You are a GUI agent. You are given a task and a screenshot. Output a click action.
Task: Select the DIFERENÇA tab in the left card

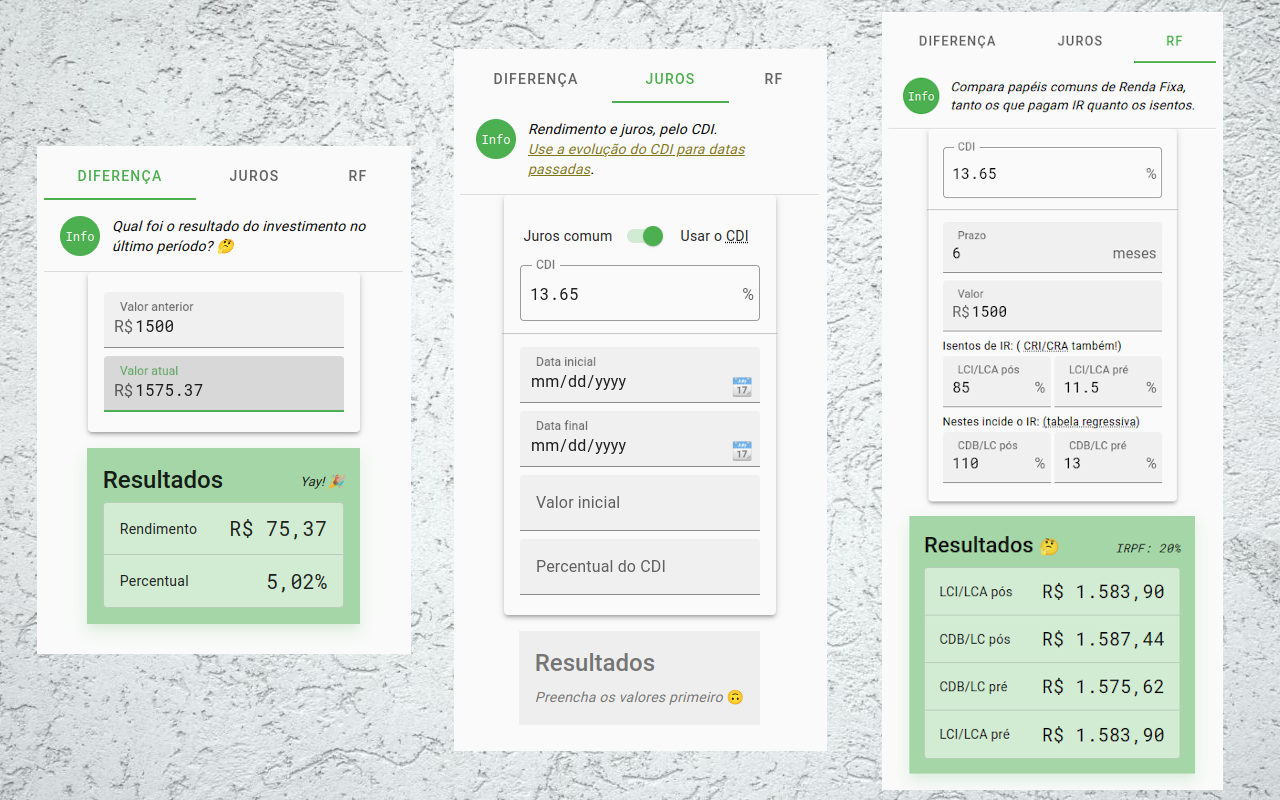click(x=120, y=176)
